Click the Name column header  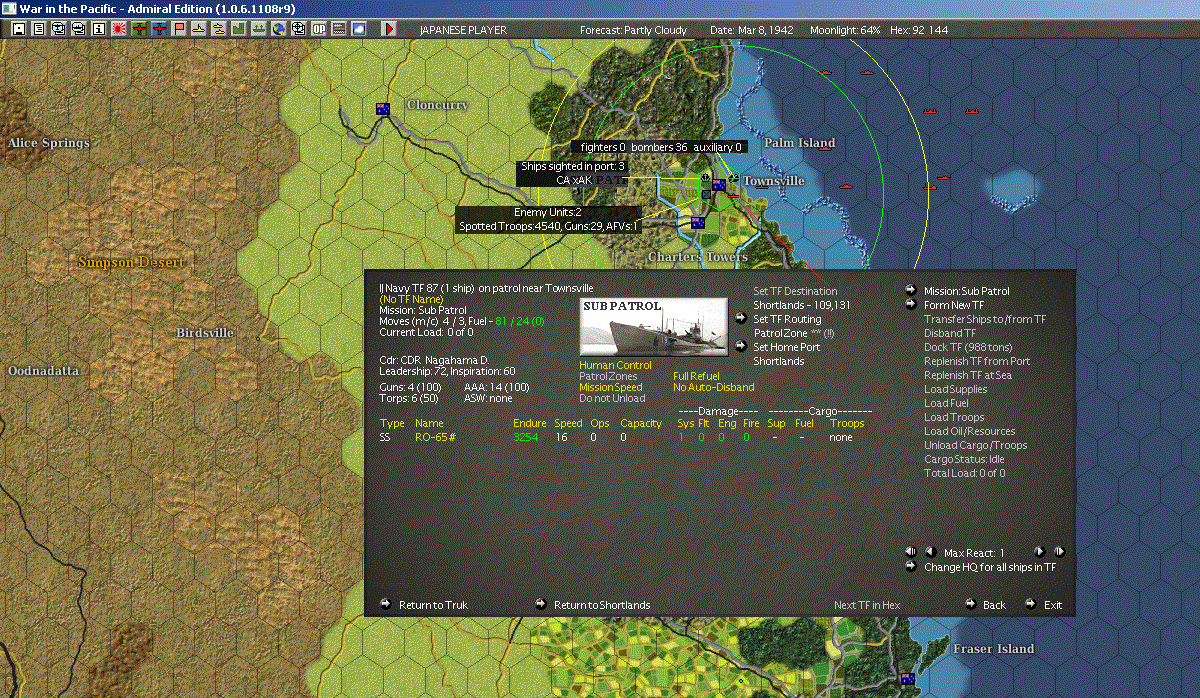[x=429, y=423]
